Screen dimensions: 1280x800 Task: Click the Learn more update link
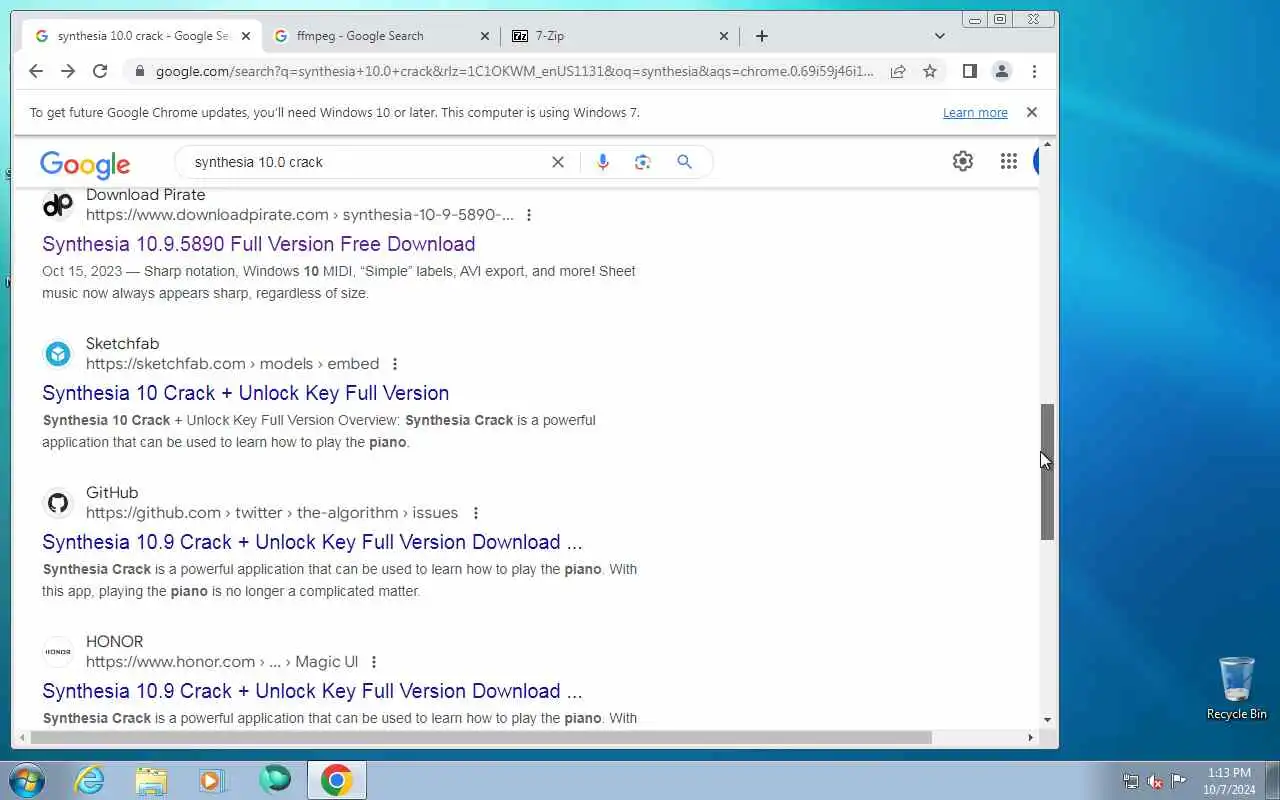pyautogui.click(x=975, y=113)
